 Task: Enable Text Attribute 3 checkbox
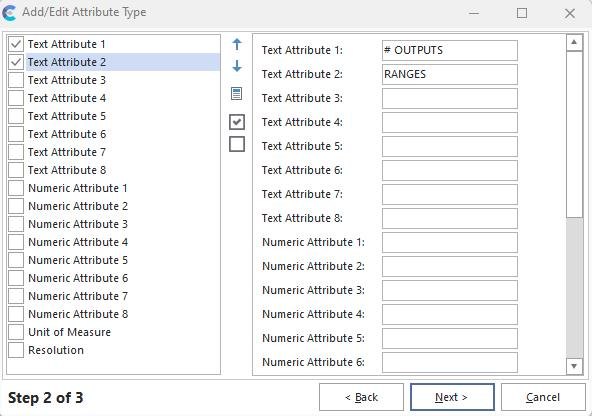coord(16,80)
